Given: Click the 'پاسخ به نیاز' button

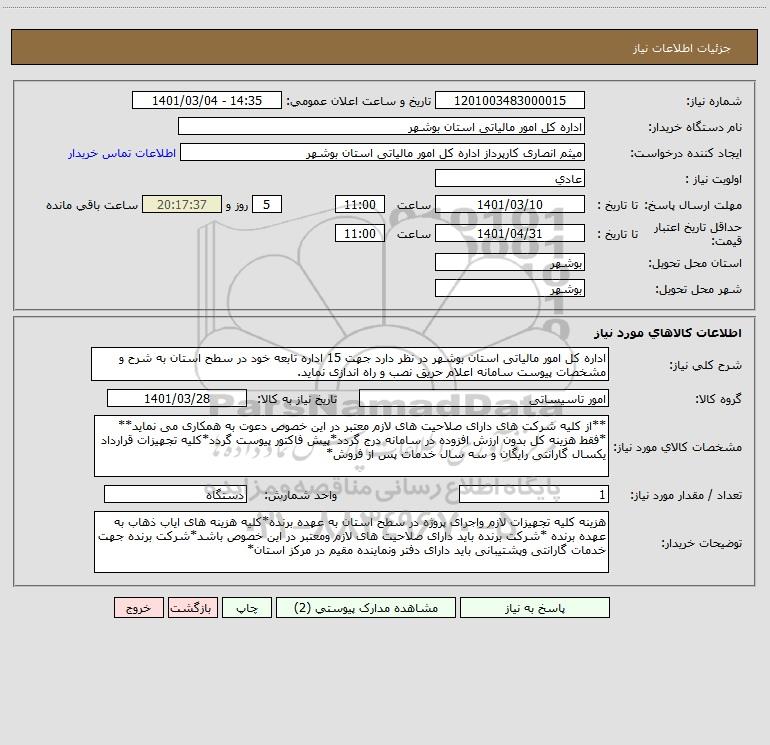Looking at the screenshot, I should click(x=535, y=608).
